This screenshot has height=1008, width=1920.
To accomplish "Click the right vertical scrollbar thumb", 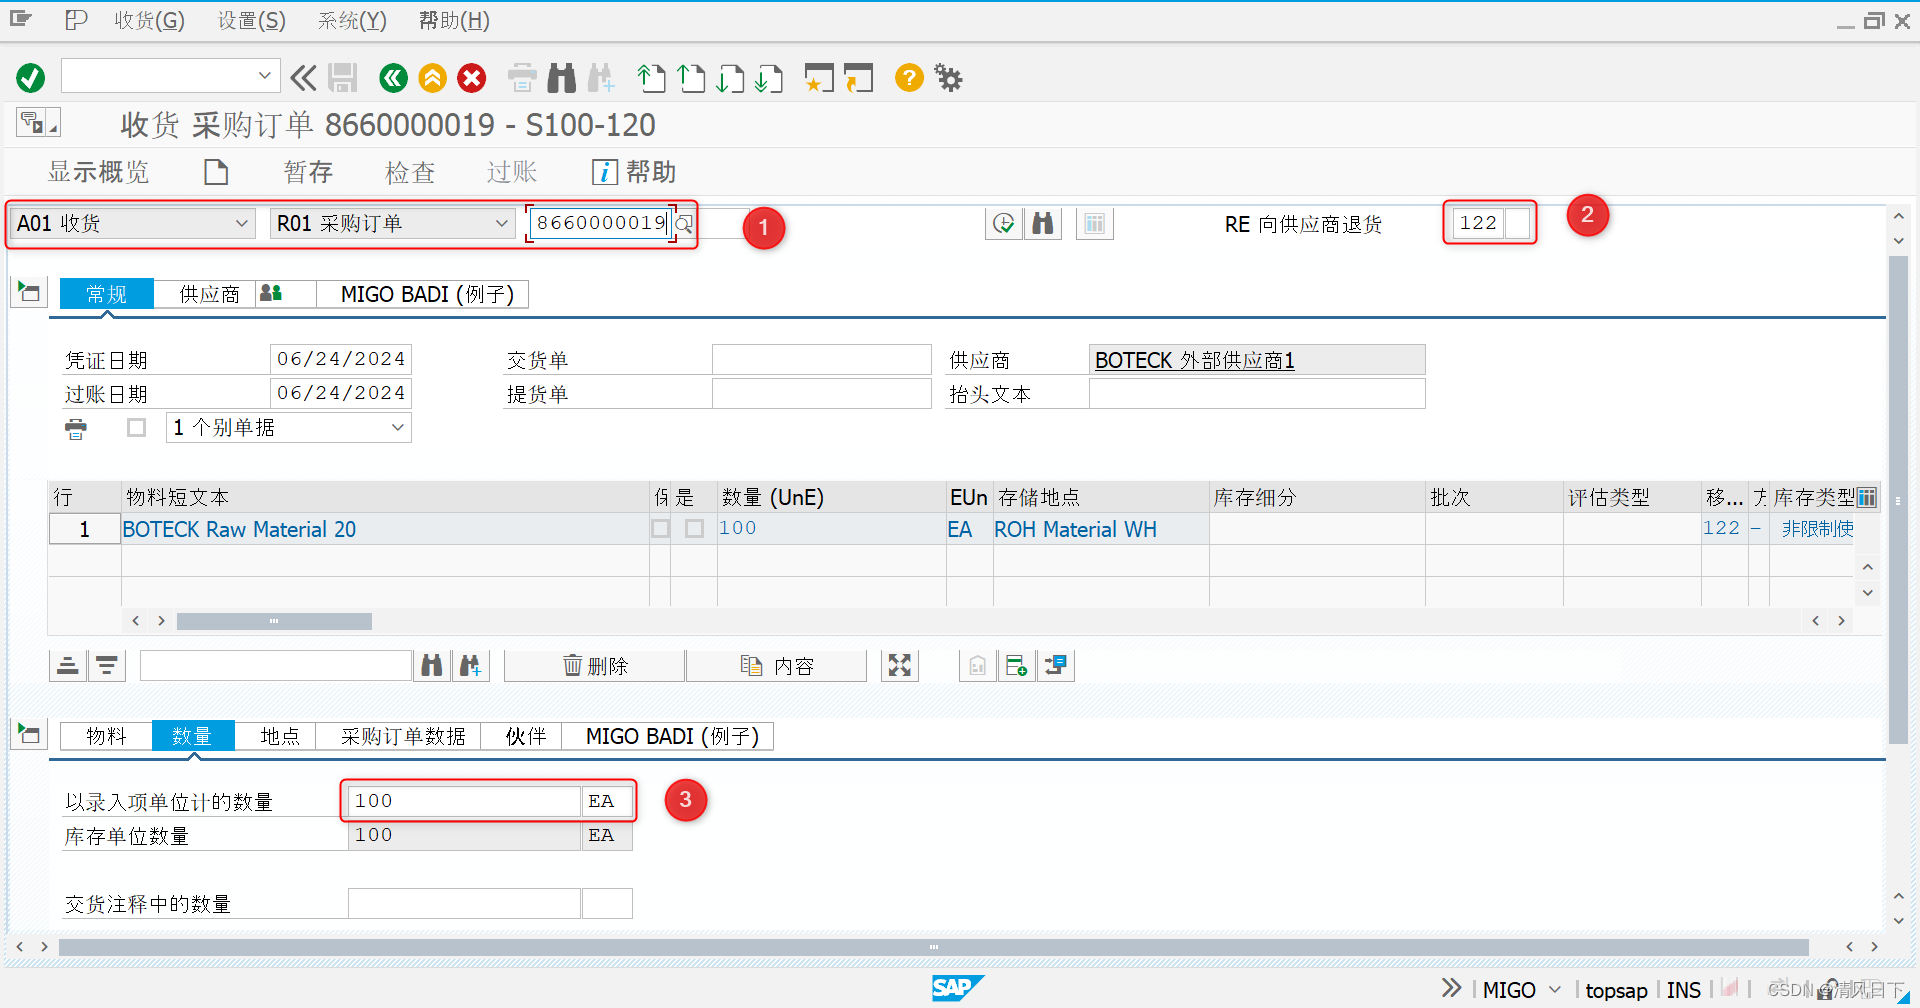I will click(x=1898, y=500).
